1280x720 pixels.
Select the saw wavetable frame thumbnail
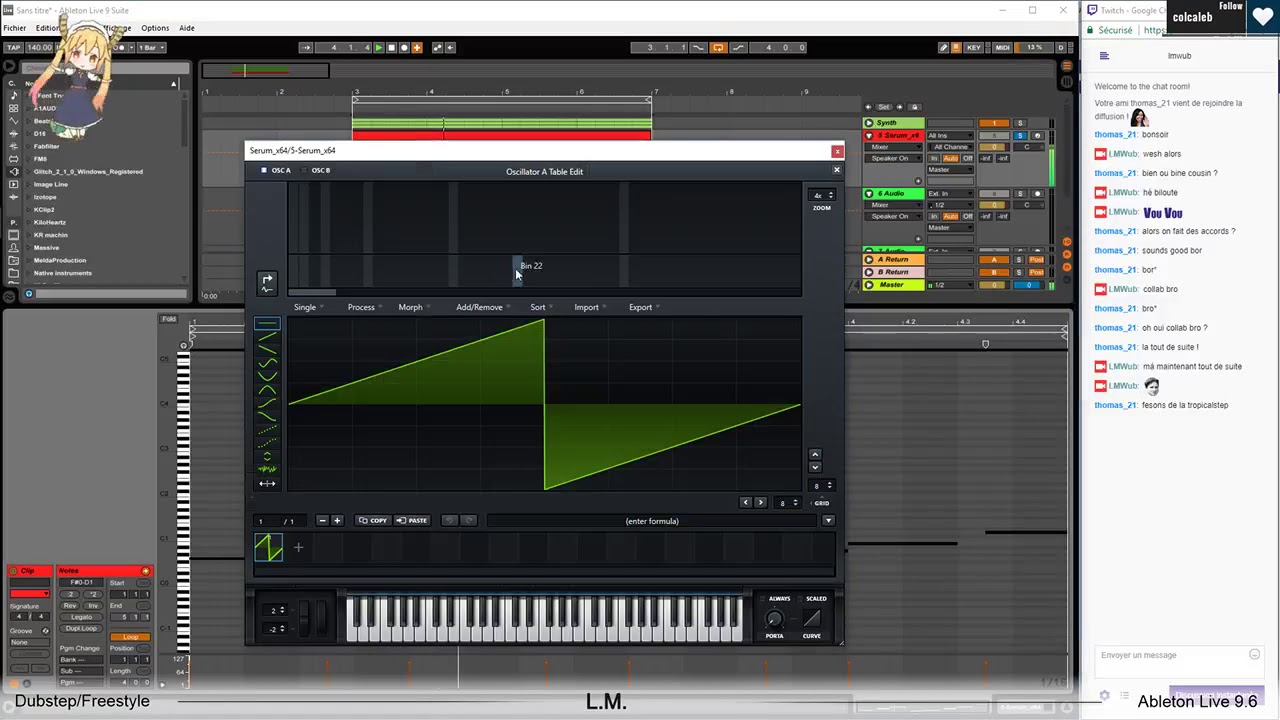(x=268, y=547)
